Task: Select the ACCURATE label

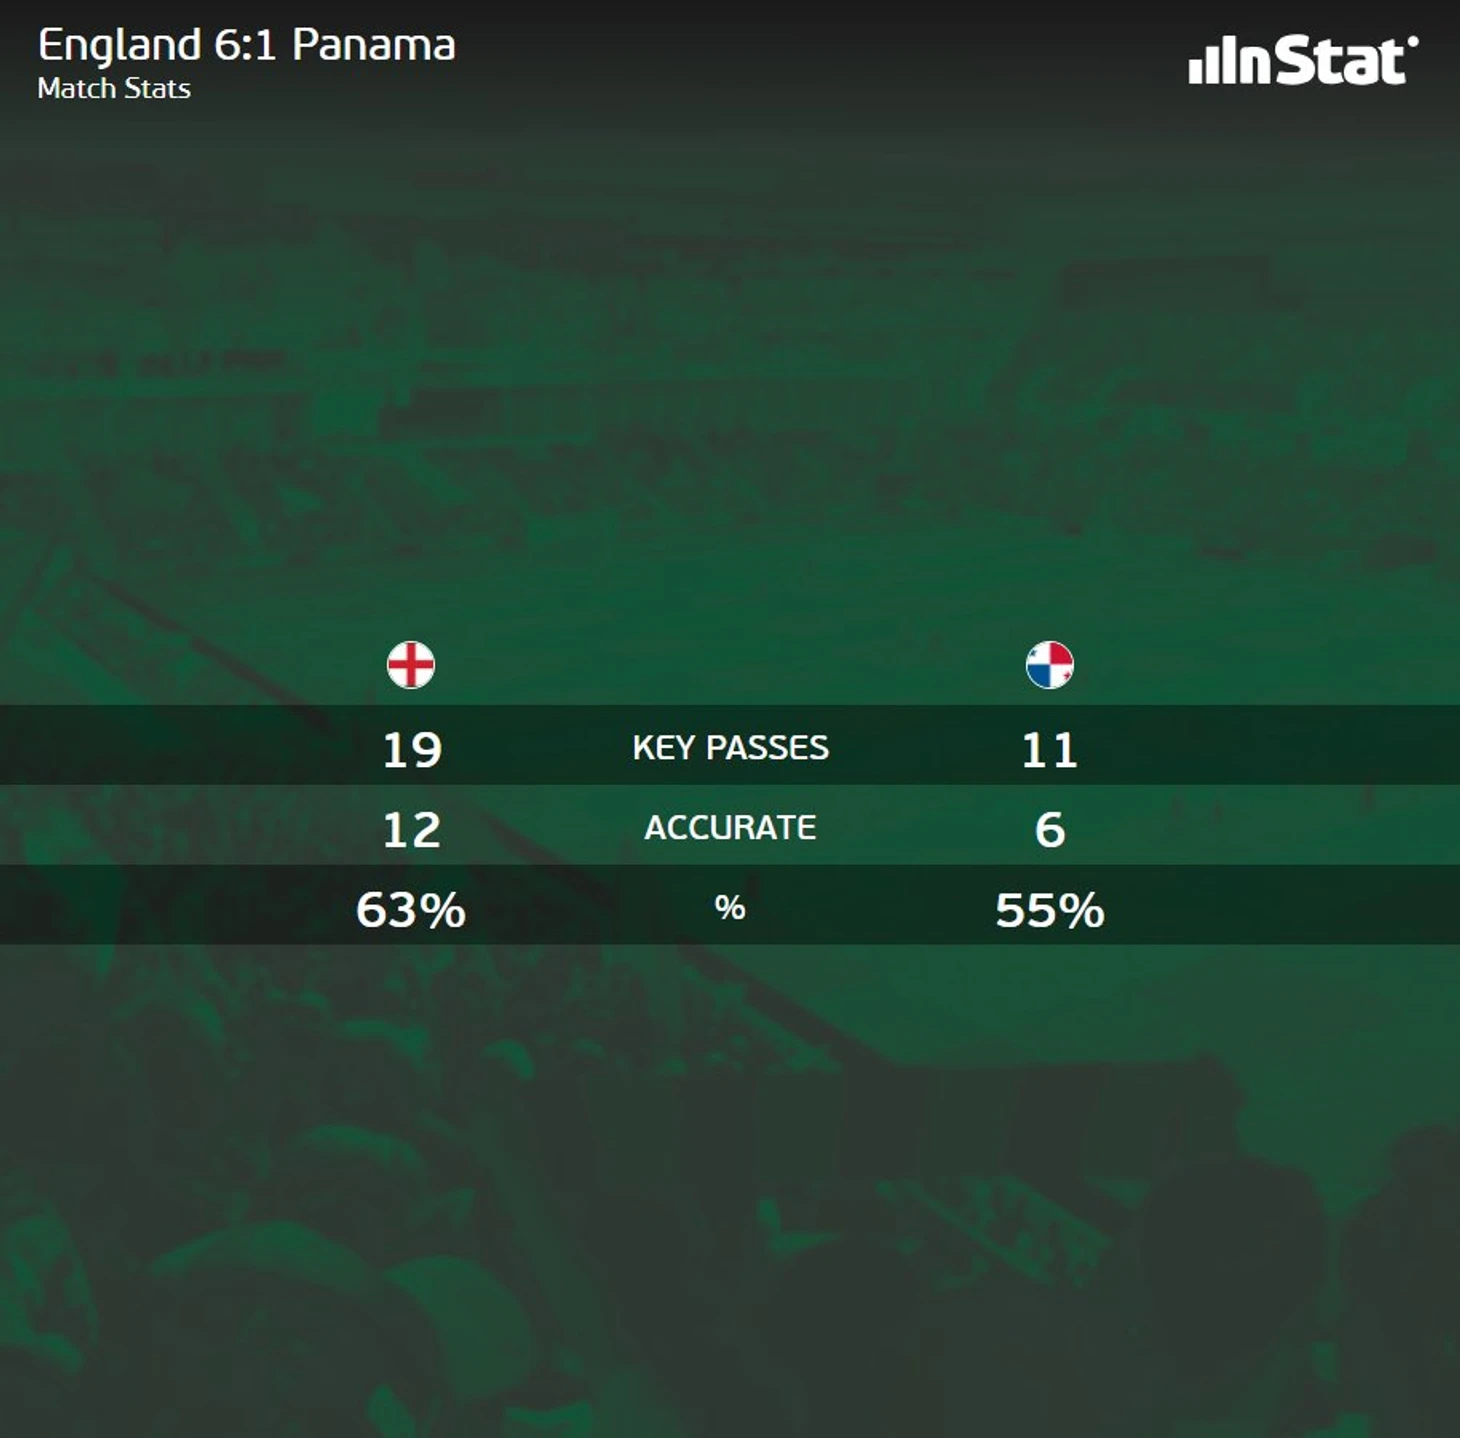Action: 731,828
